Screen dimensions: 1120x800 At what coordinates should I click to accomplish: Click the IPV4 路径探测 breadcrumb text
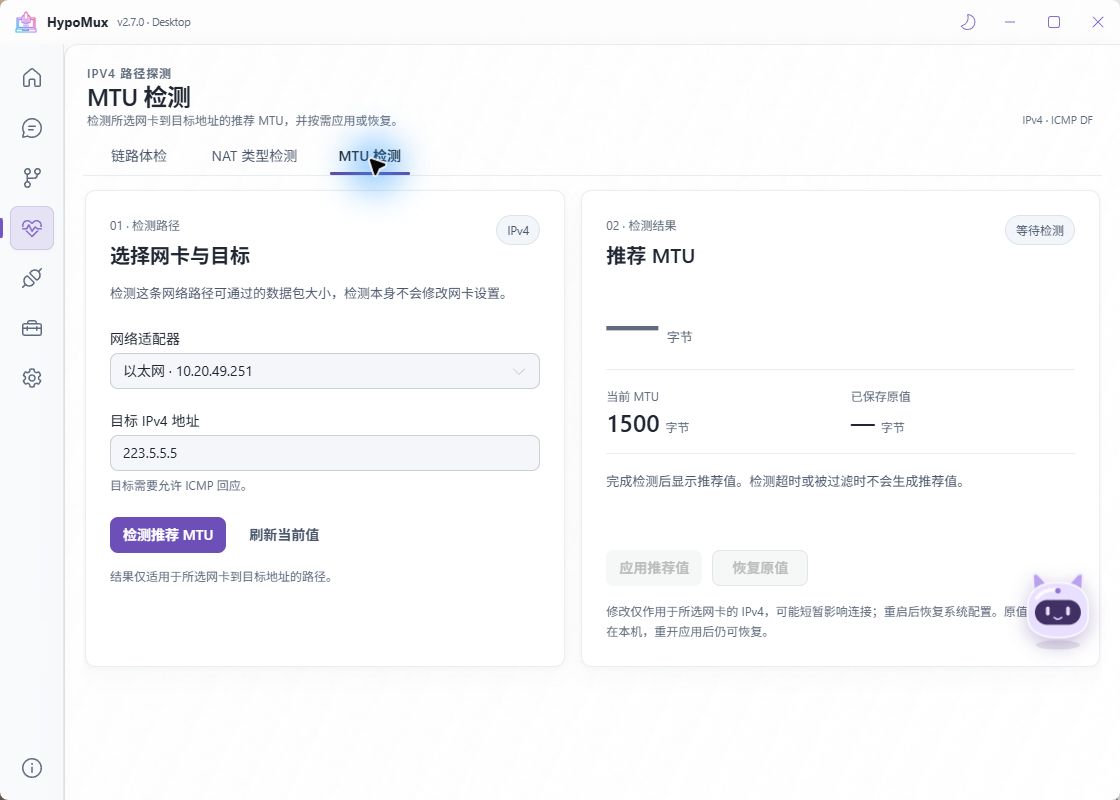click(129, 74)
